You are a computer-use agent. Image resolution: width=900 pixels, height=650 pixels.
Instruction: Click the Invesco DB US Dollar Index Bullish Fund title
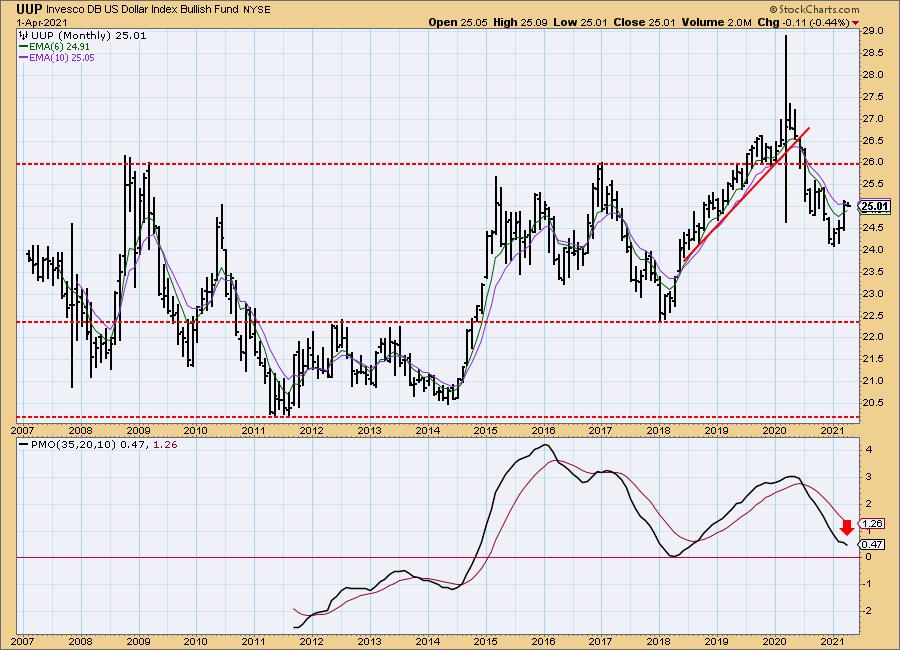click(142, 10)
